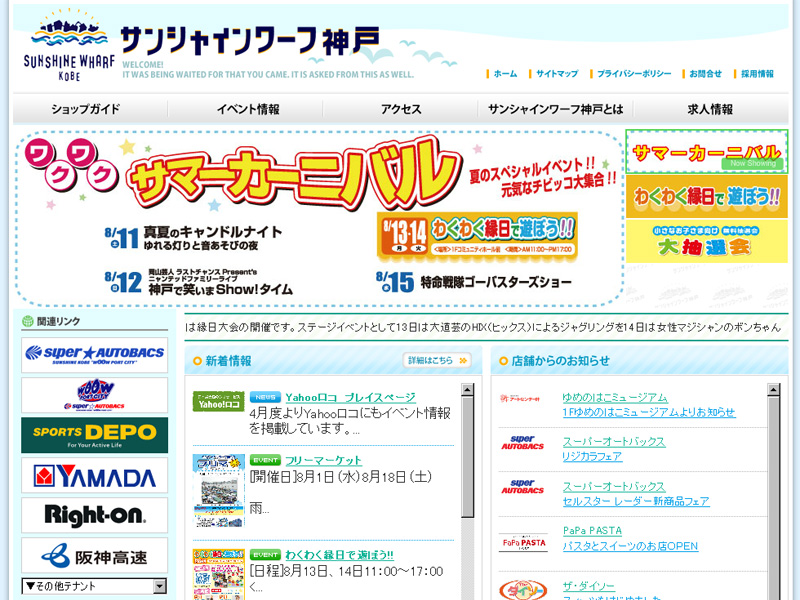Open ショップガイド in the main menu

(85, 109)
